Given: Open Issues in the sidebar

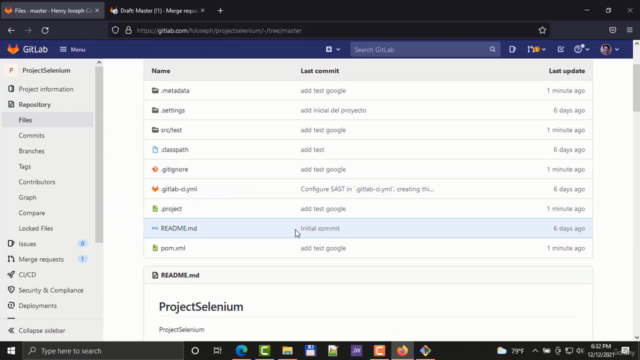Looking at the screenshot, I should (x=27, y=244).
